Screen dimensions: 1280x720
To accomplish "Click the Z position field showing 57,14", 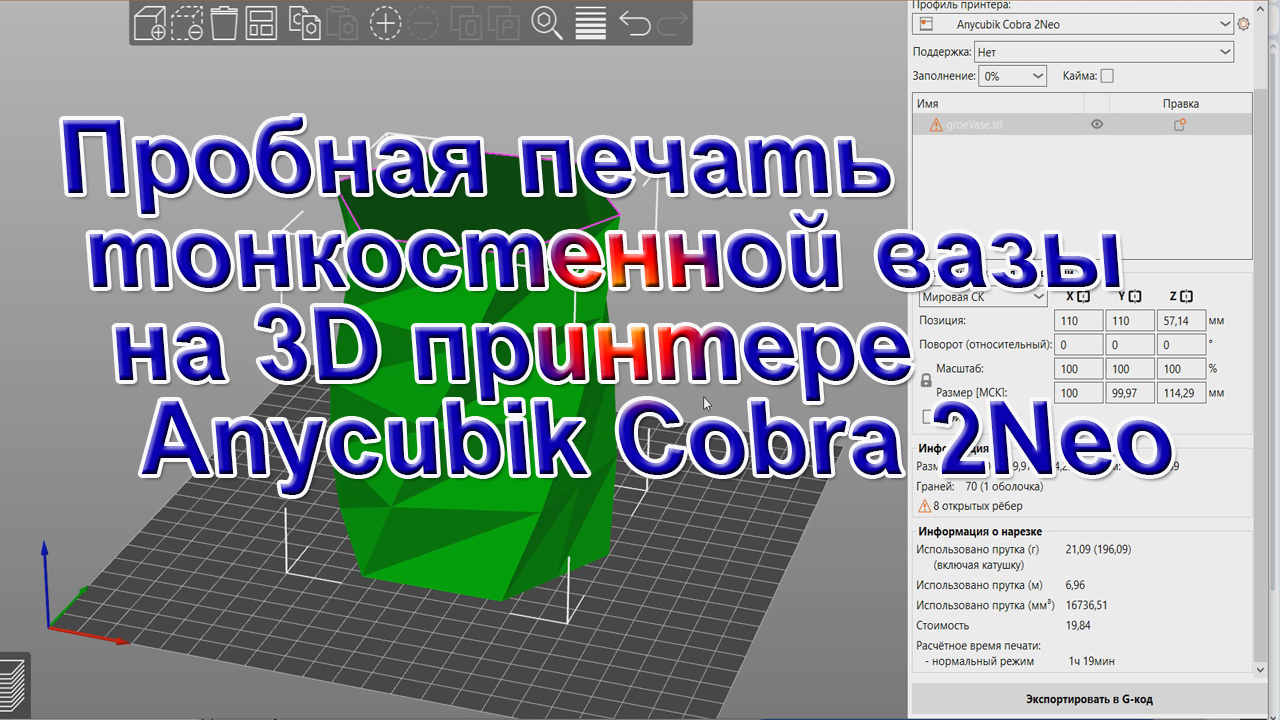I will pos(1181,320).
